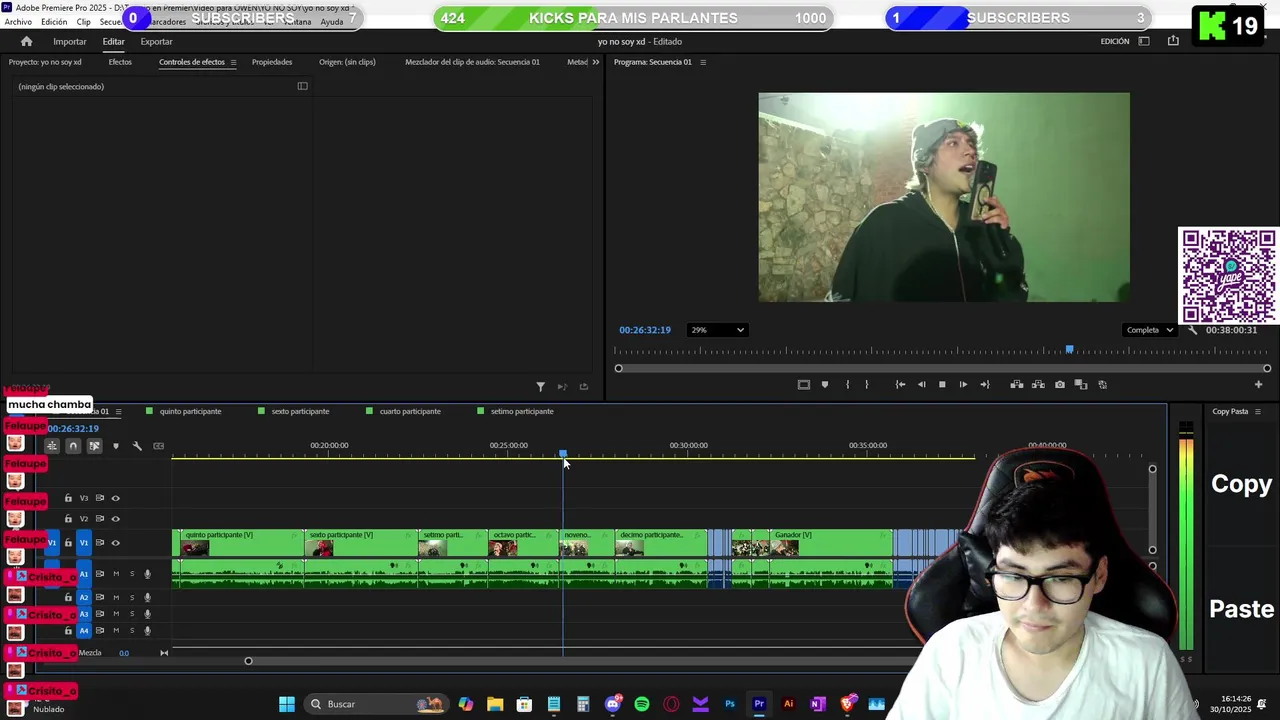
Task: Open the Clip menu
Action: pos(84,22)
